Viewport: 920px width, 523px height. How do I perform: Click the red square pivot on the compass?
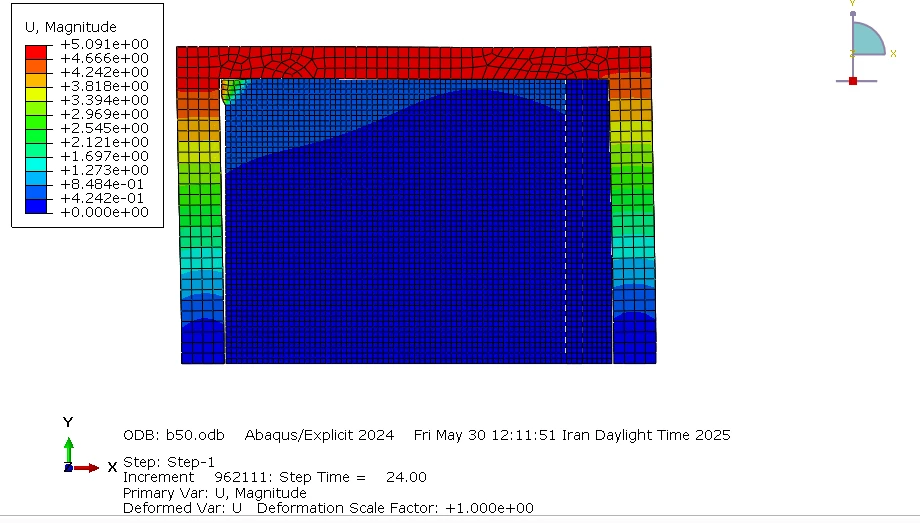tap(852, 81)
